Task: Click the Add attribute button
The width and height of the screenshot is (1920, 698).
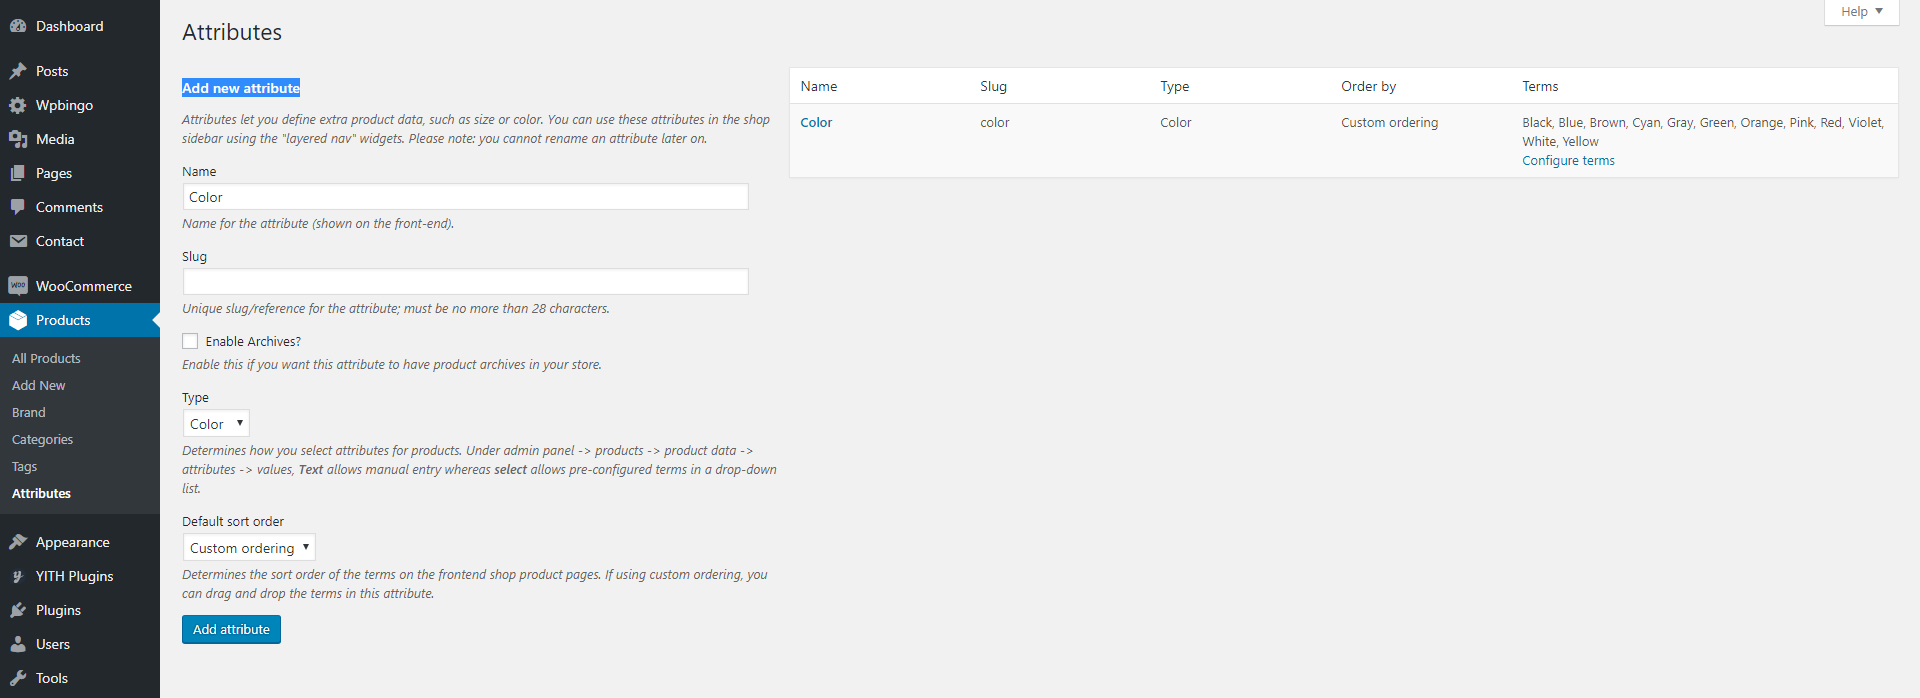Action: click(x=231, y=629)
